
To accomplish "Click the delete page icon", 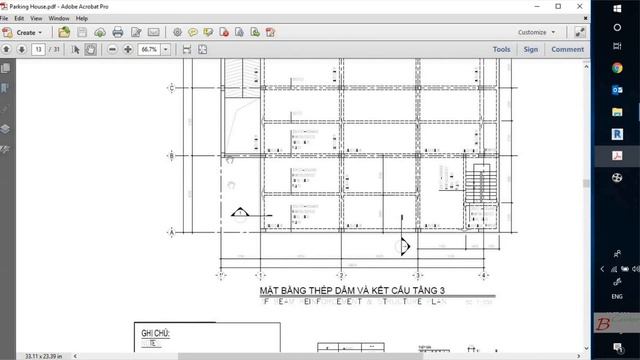I will click(x=224, y=32).
